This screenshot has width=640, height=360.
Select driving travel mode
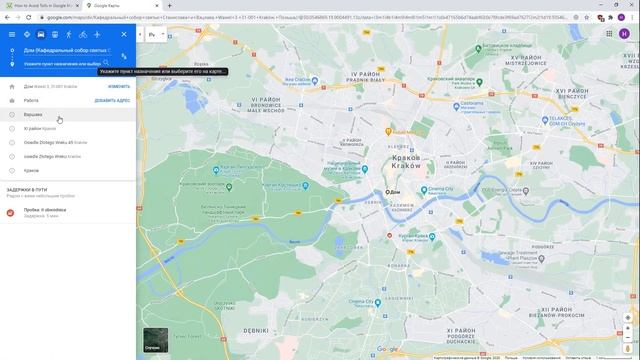pyautogui.click(x=41, y=35)
